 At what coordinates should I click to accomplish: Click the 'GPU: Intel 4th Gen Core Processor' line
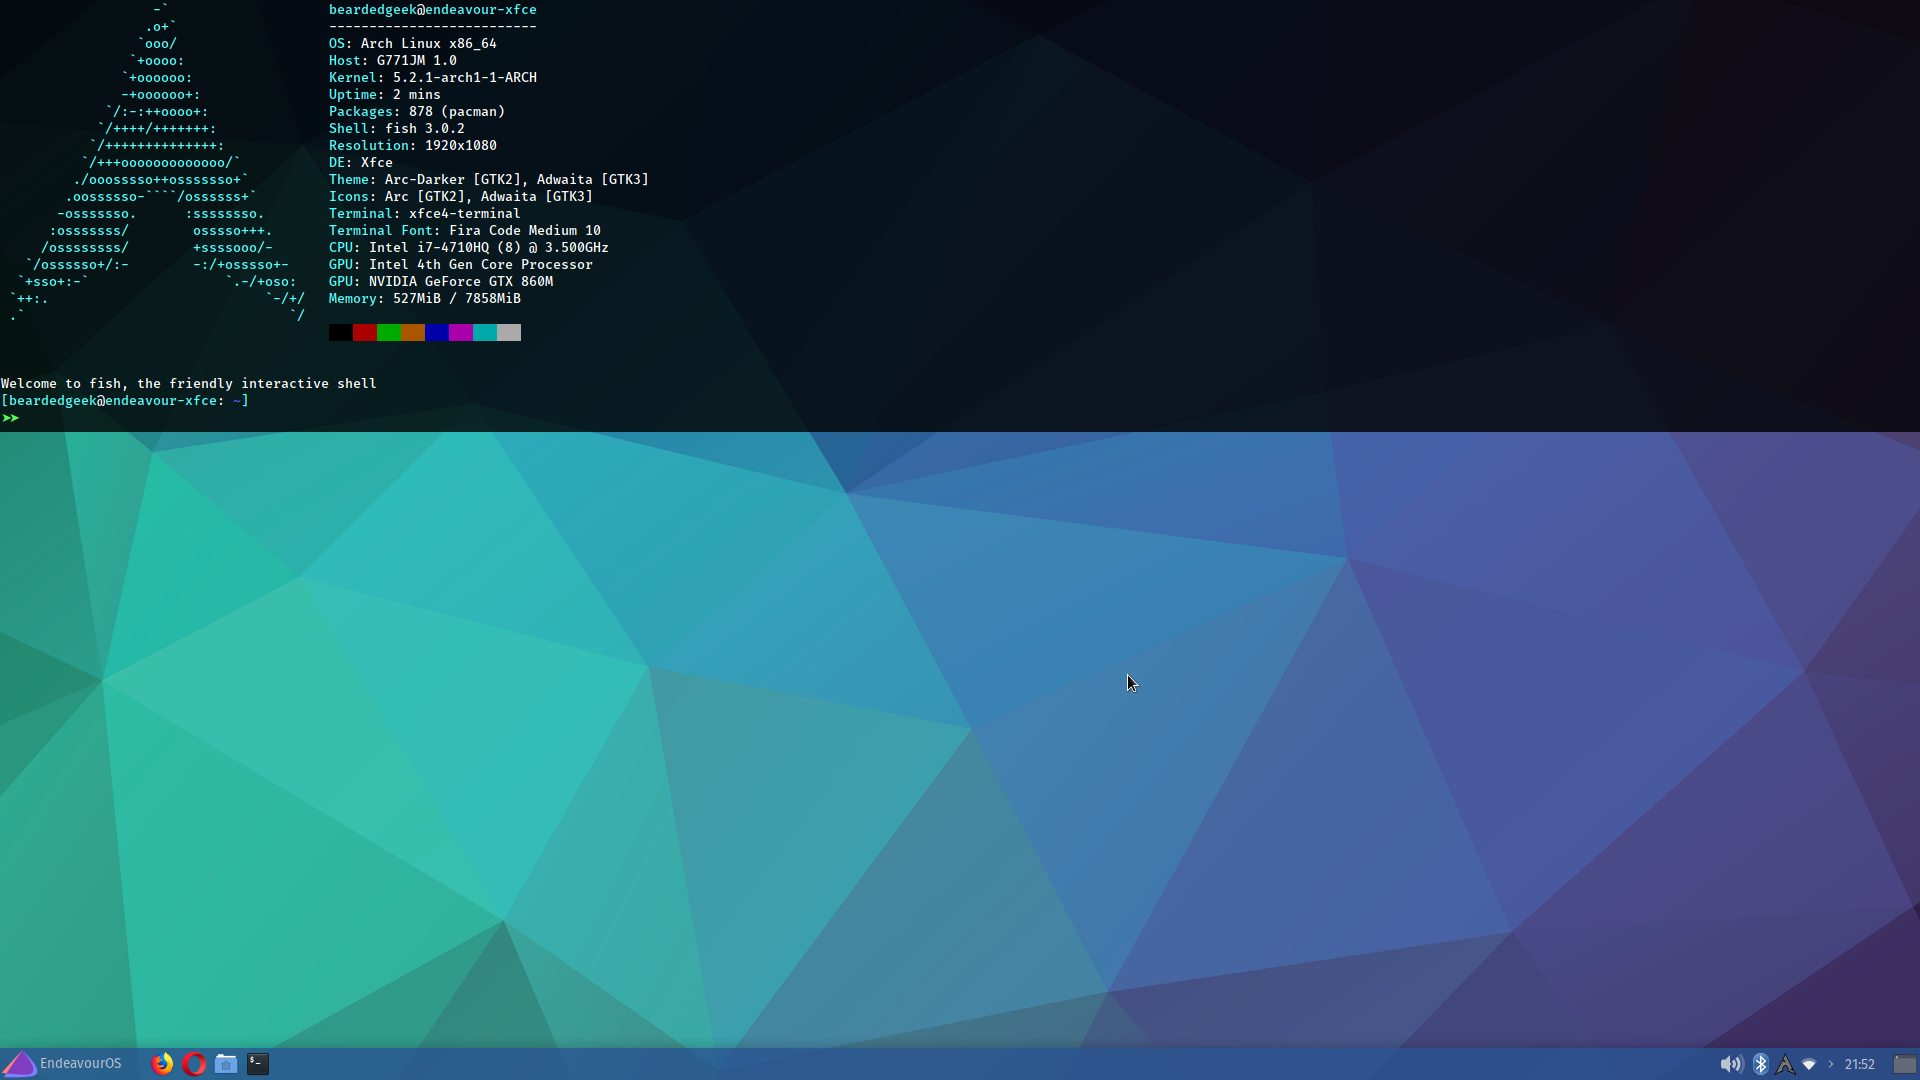click(x=461, y=265)
